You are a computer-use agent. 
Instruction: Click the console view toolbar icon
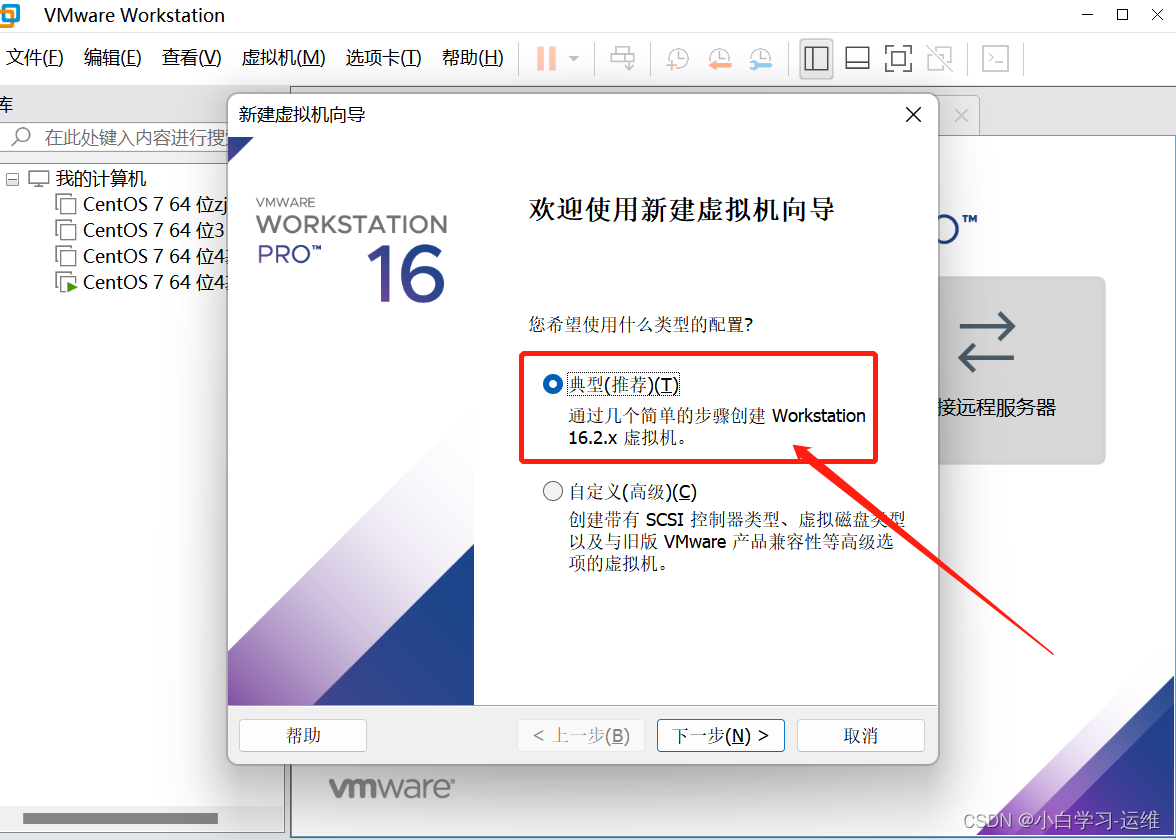995,58
